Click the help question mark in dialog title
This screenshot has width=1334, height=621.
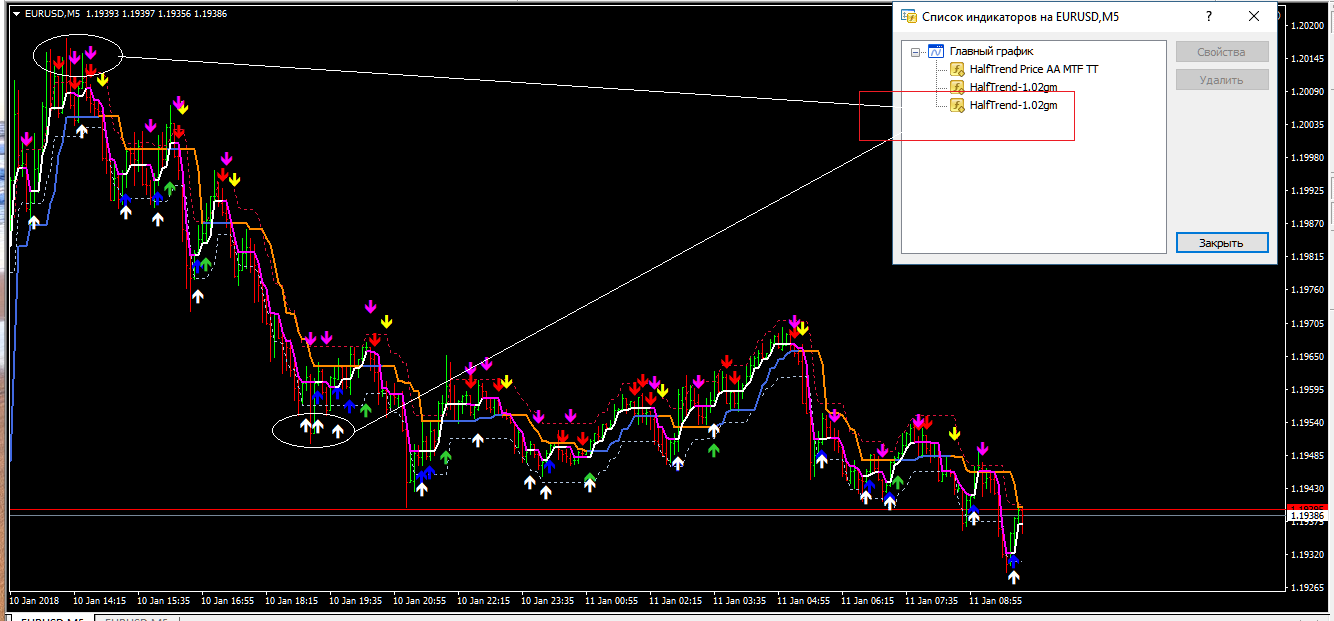[1209, 16]
